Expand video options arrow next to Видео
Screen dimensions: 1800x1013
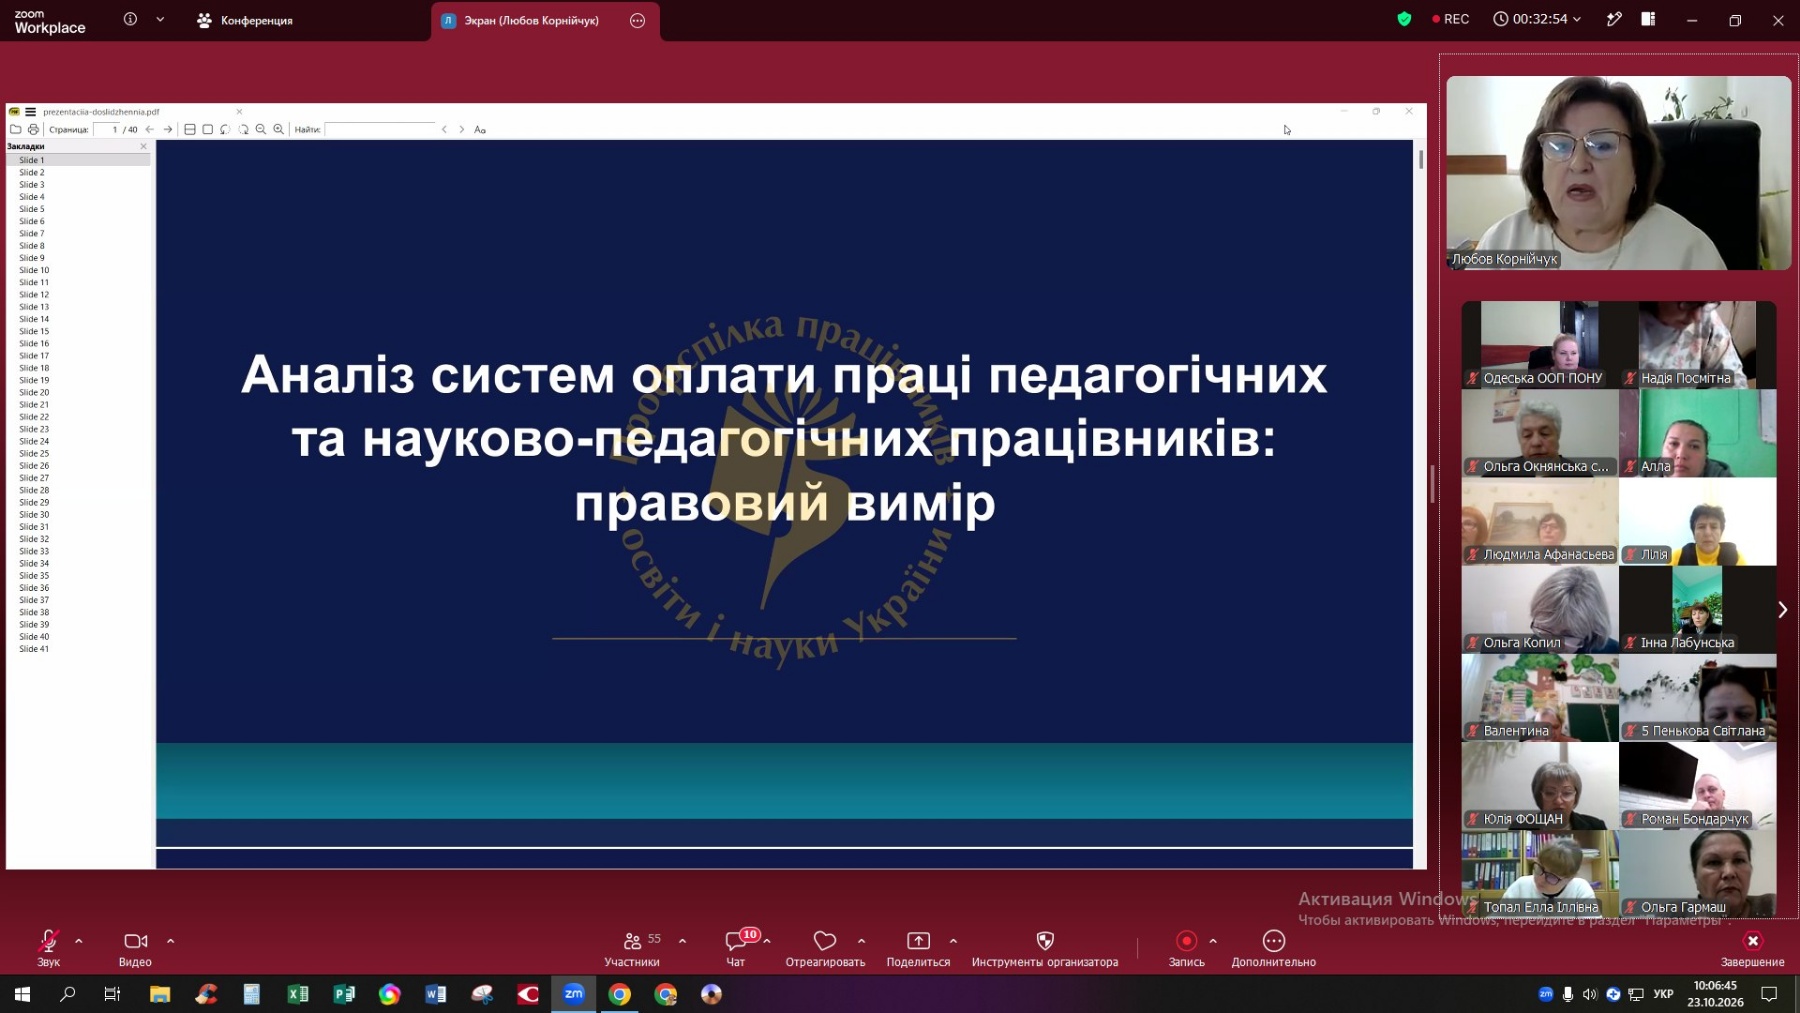click(x=170, y=941)
